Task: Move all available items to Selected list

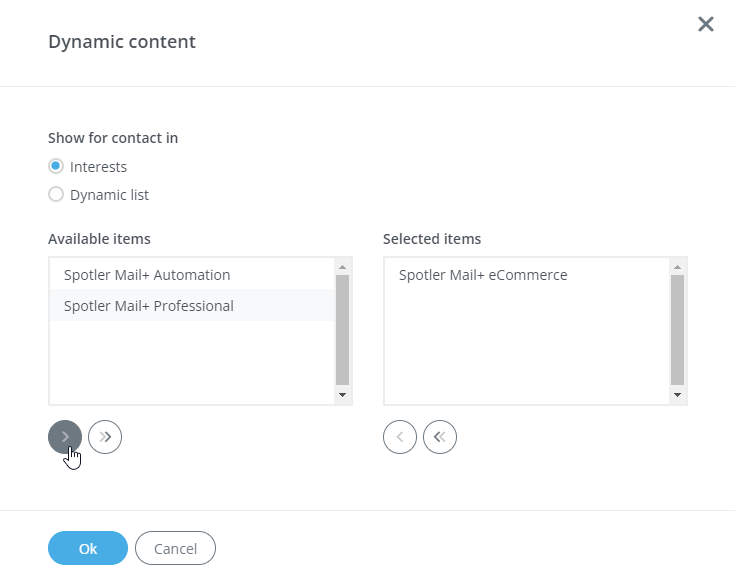Action: pos(105,437)
